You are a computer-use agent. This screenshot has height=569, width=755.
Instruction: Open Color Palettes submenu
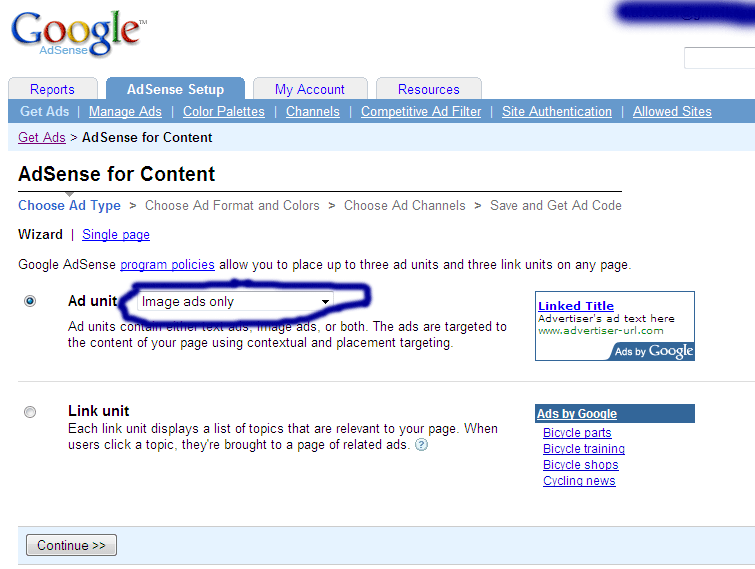(x=224, y=112)
